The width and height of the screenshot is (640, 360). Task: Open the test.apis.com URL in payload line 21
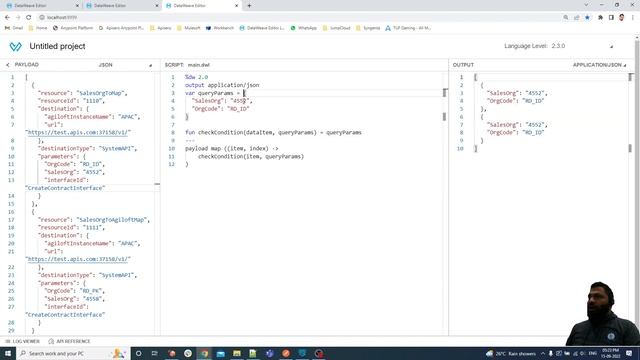[78, 259]
